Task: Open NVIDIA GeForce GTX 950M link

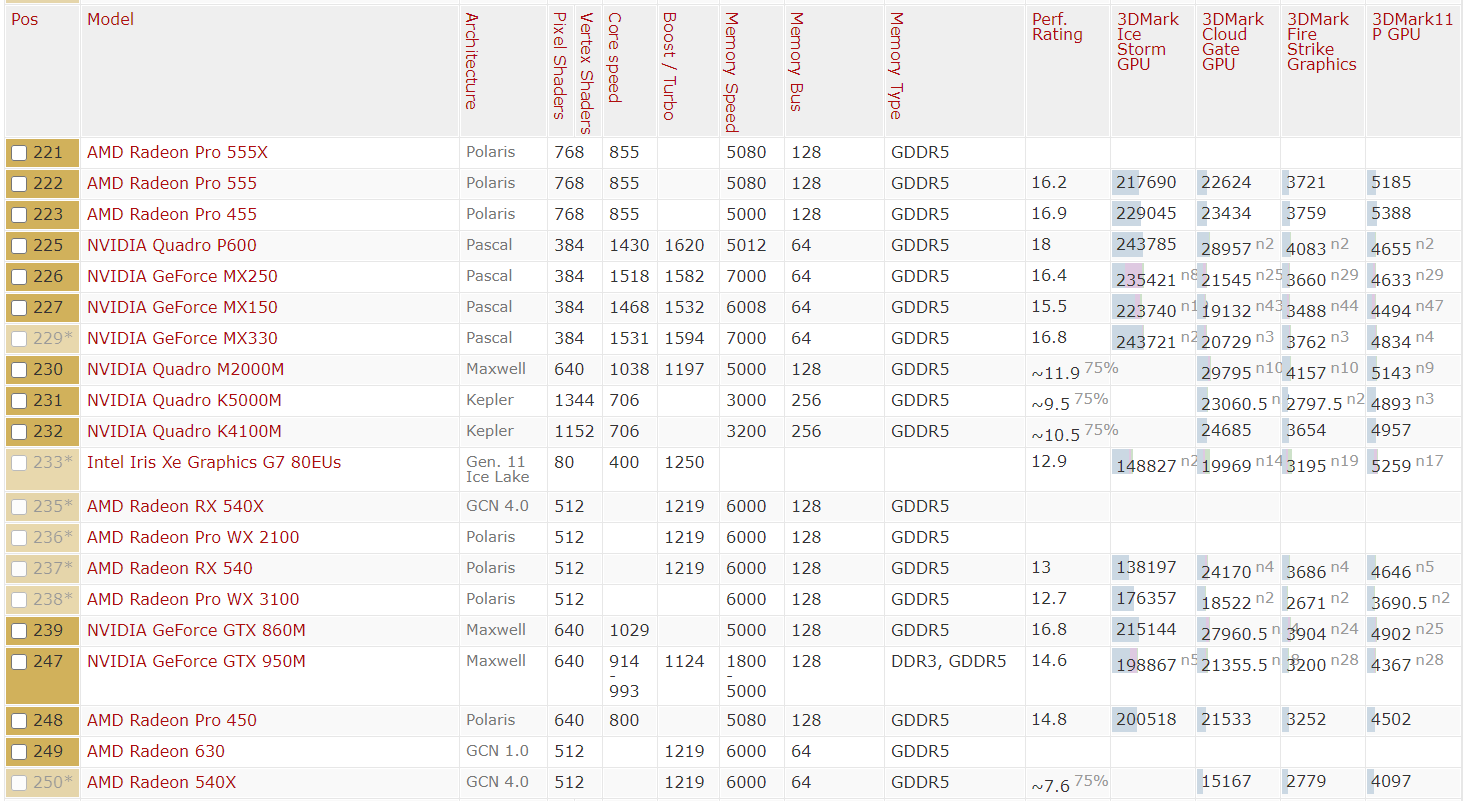Action: (x=196, y=662)
